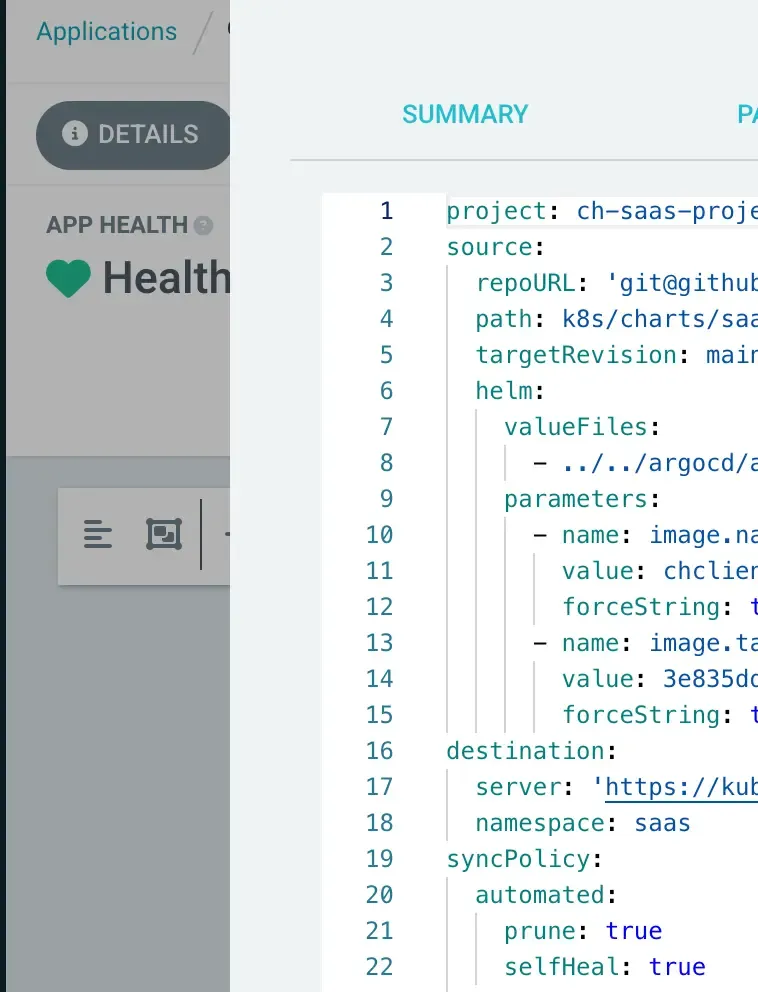Click the 'true' value after selfHeal

click(x=677, y=967)
